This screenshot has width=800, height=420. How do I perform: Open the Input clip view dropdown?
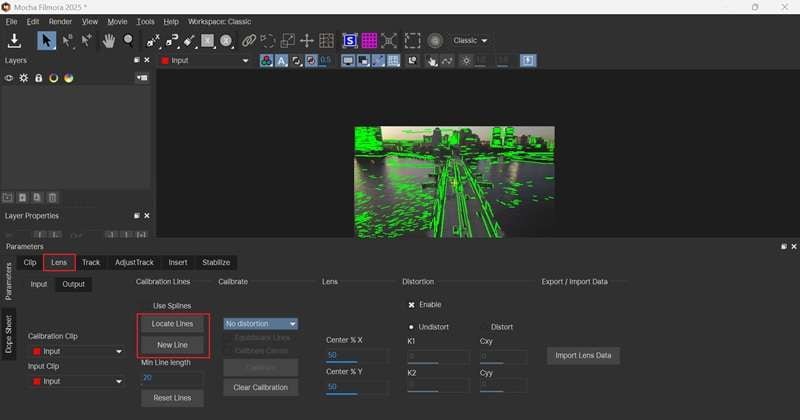[x=205, y=61]
